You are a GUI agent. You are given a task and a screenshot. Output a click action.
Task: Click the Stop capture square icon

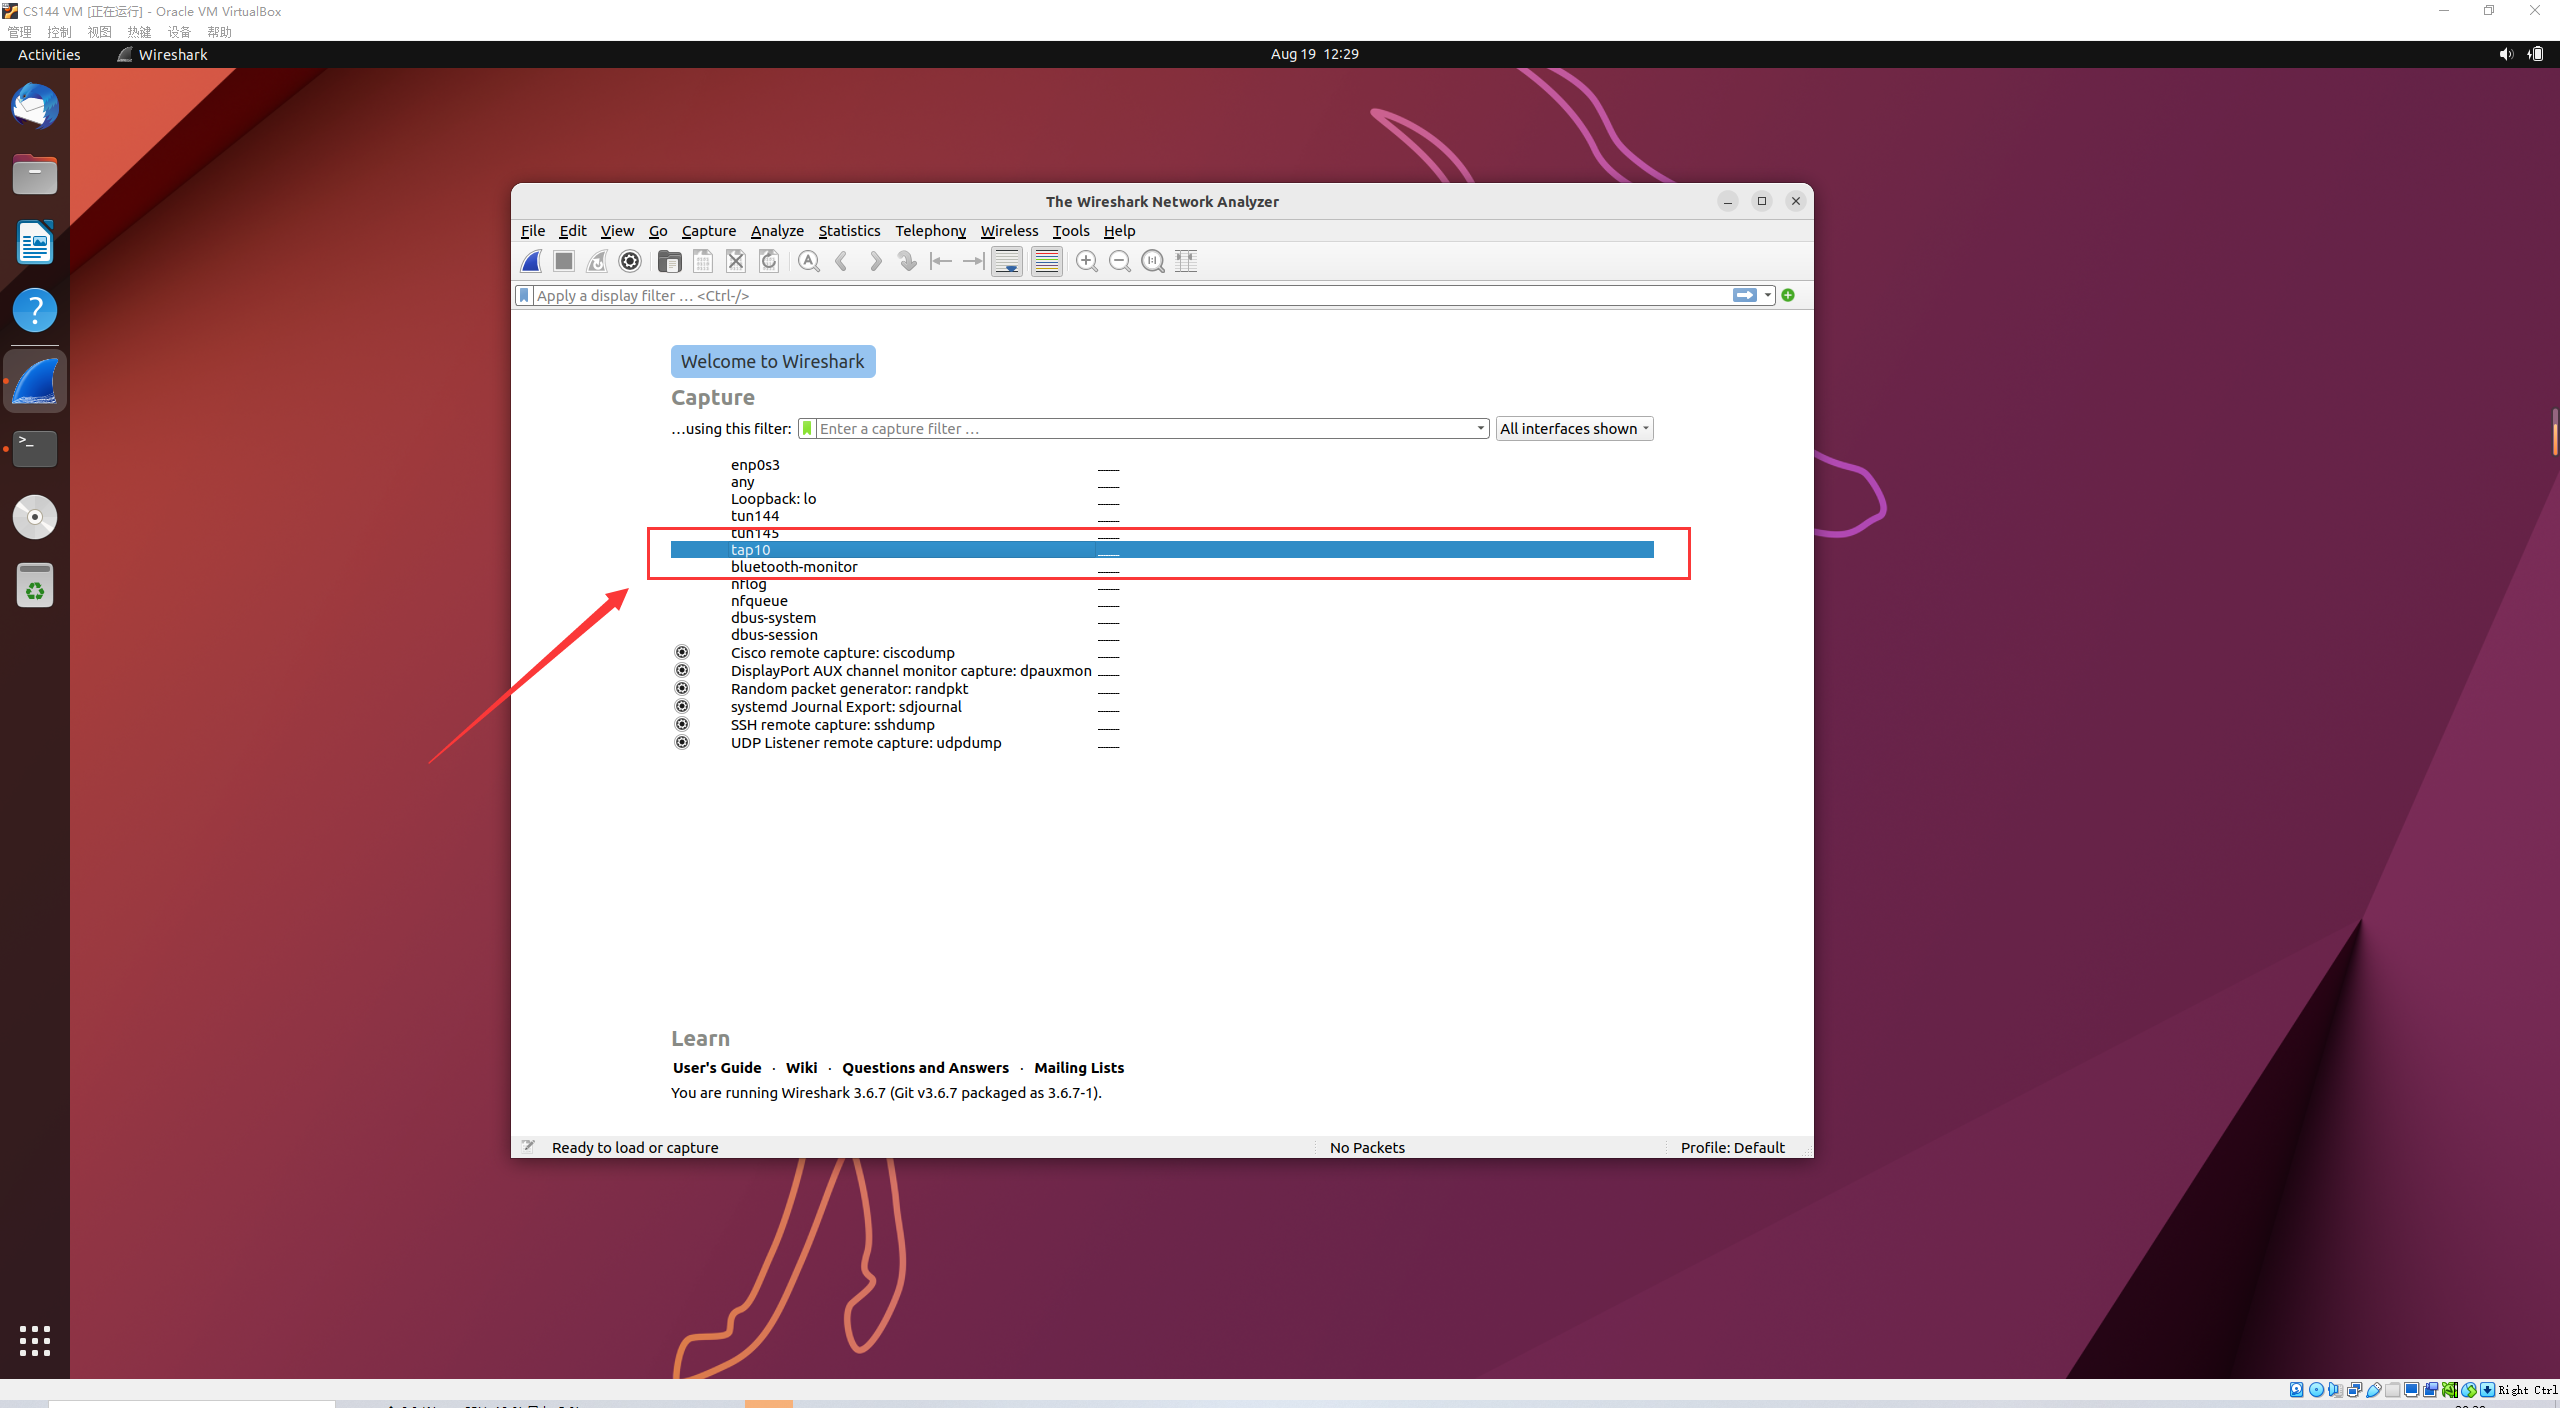pos(564,261)
